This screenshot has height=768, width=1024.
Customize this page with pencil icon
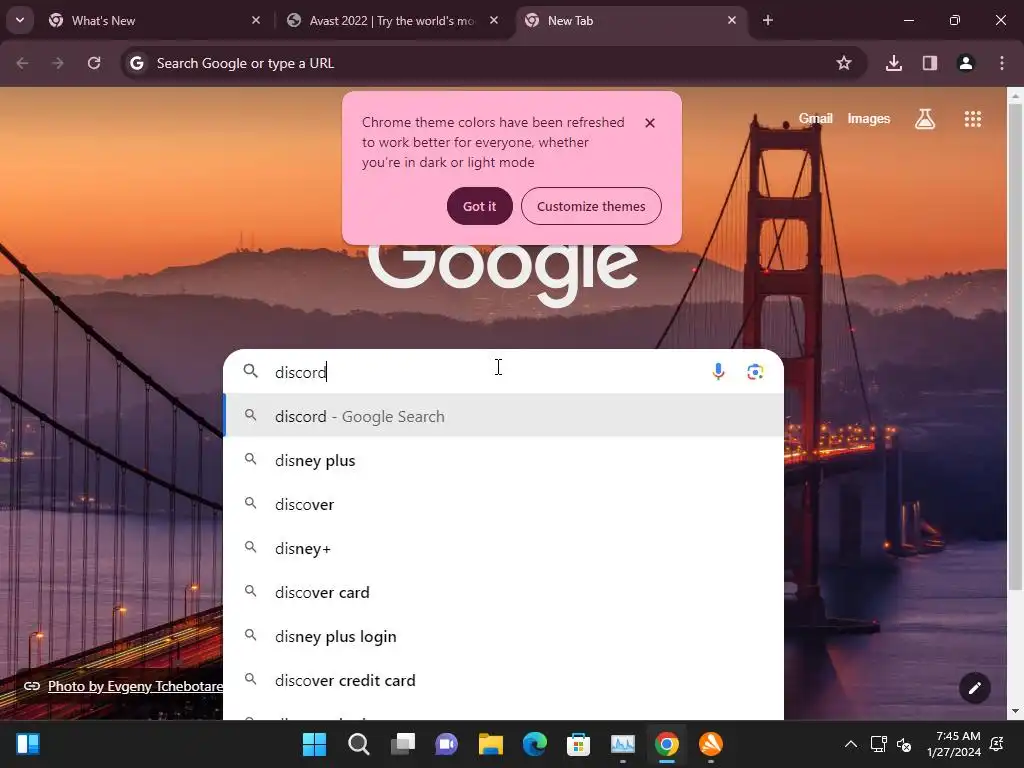[x=974, y=688]
